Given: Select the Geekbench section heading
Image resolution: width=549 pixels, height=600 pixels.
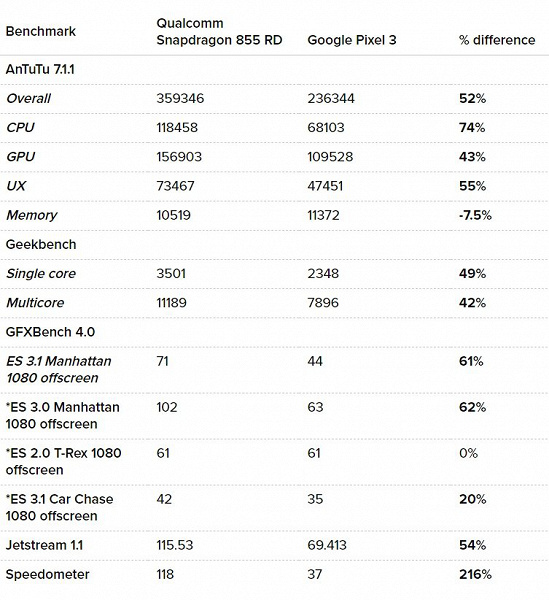Looking at the screenshot, I should tap(41, 245).
